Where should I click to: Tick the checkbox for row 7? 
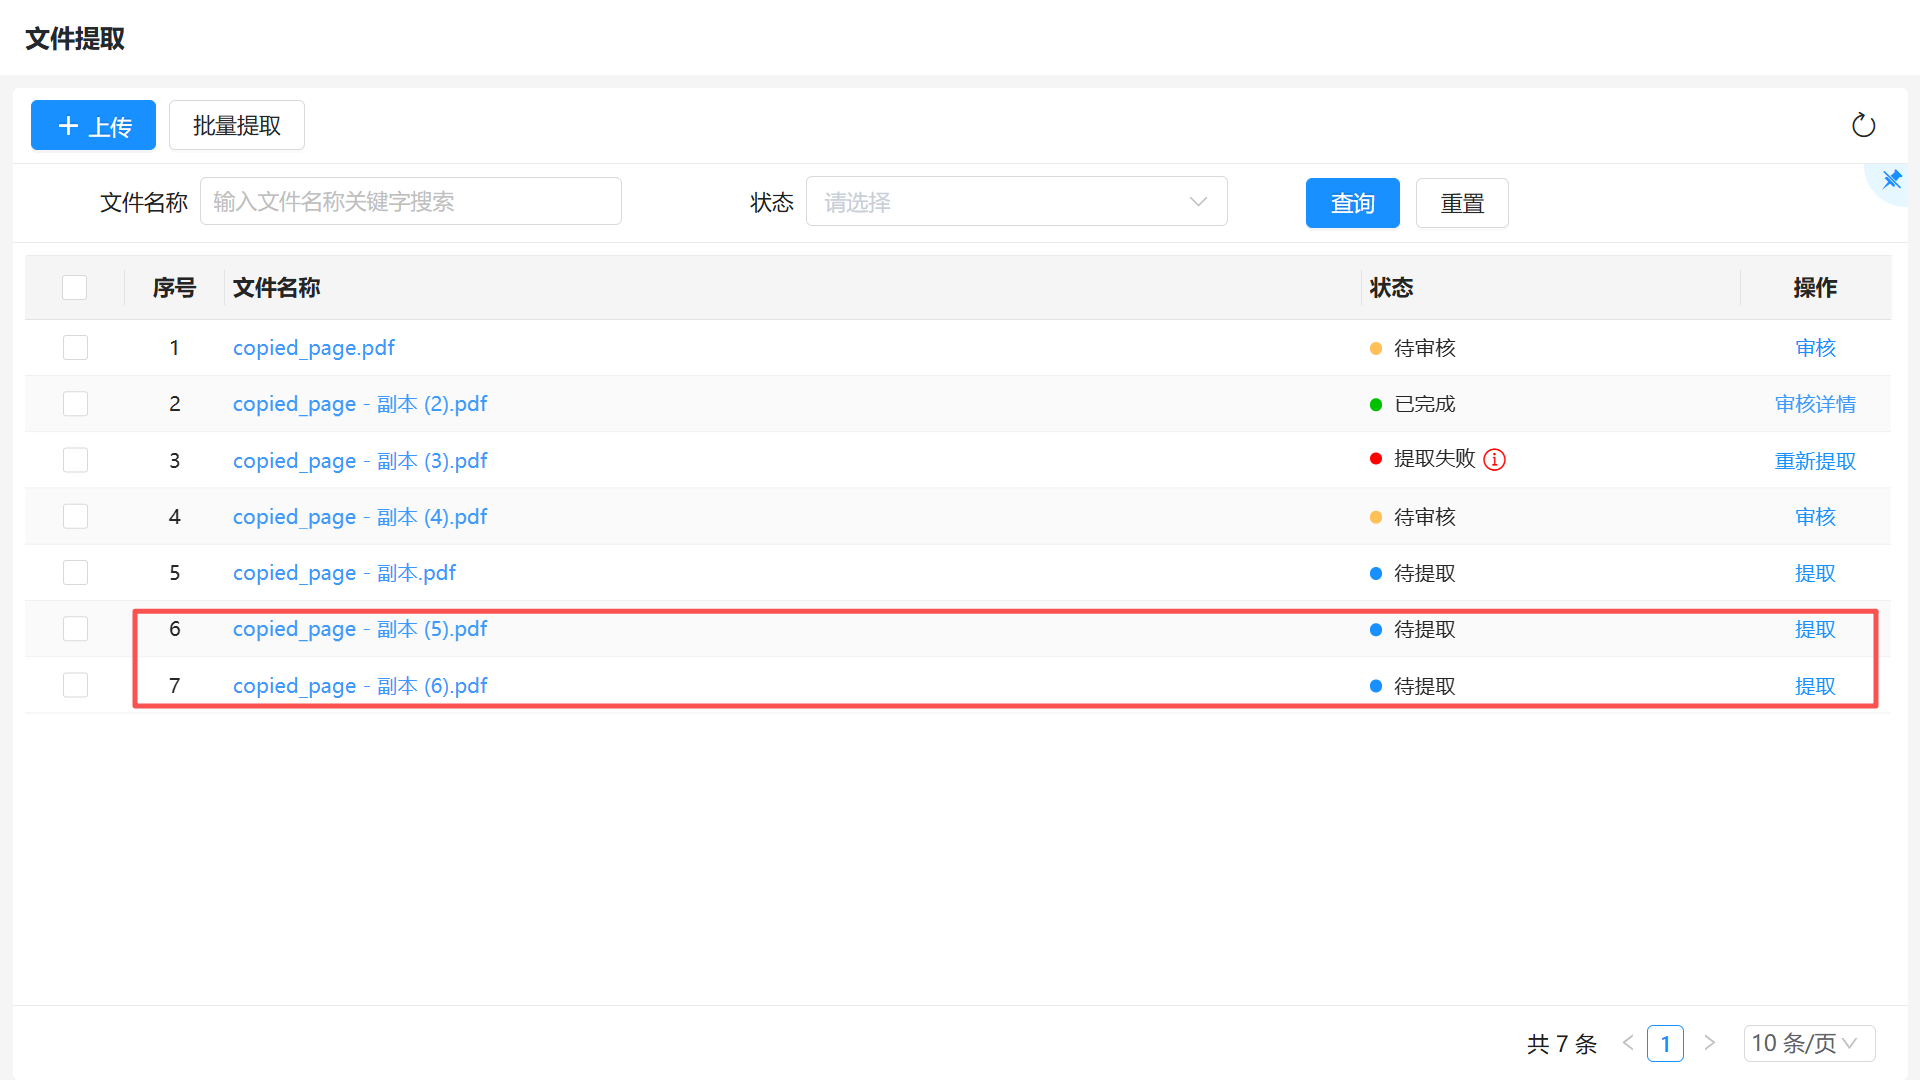tap(75, 685)
